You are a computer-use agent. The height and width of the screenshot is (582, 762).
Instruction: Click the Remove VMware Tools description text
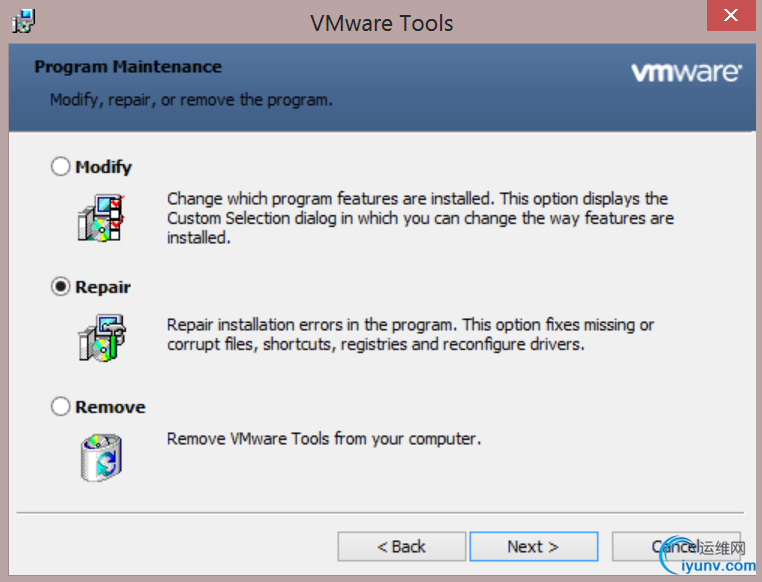324,438
